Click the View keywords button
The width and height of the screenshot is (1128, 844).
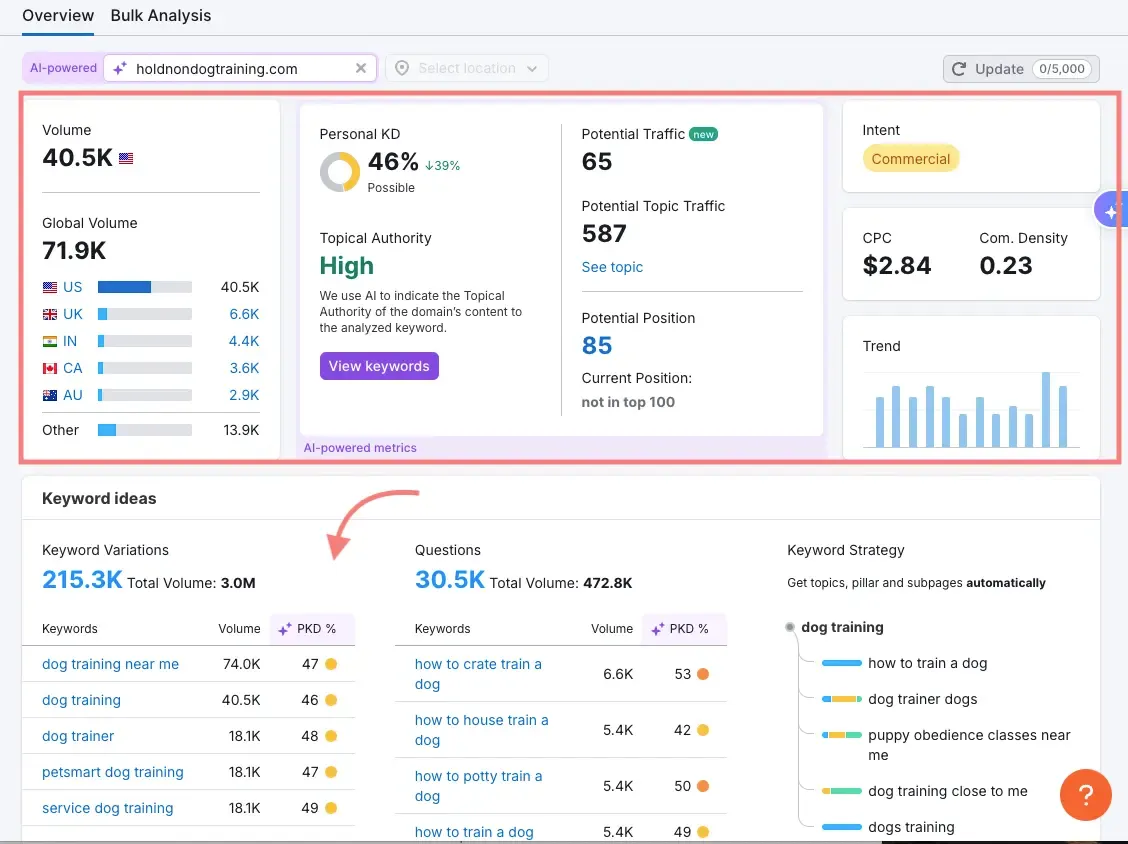(x=379, y=366)
